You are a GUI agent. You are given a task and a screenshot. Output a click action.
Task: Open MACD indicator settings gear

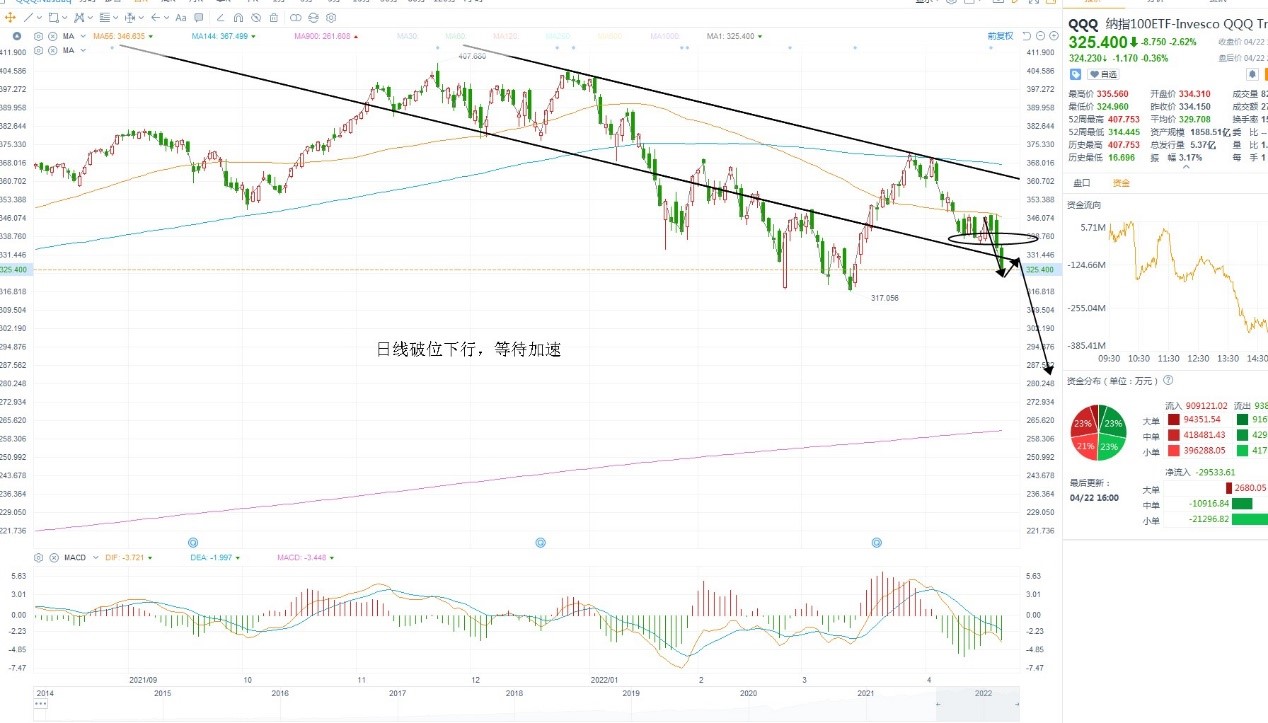[38, 557]
